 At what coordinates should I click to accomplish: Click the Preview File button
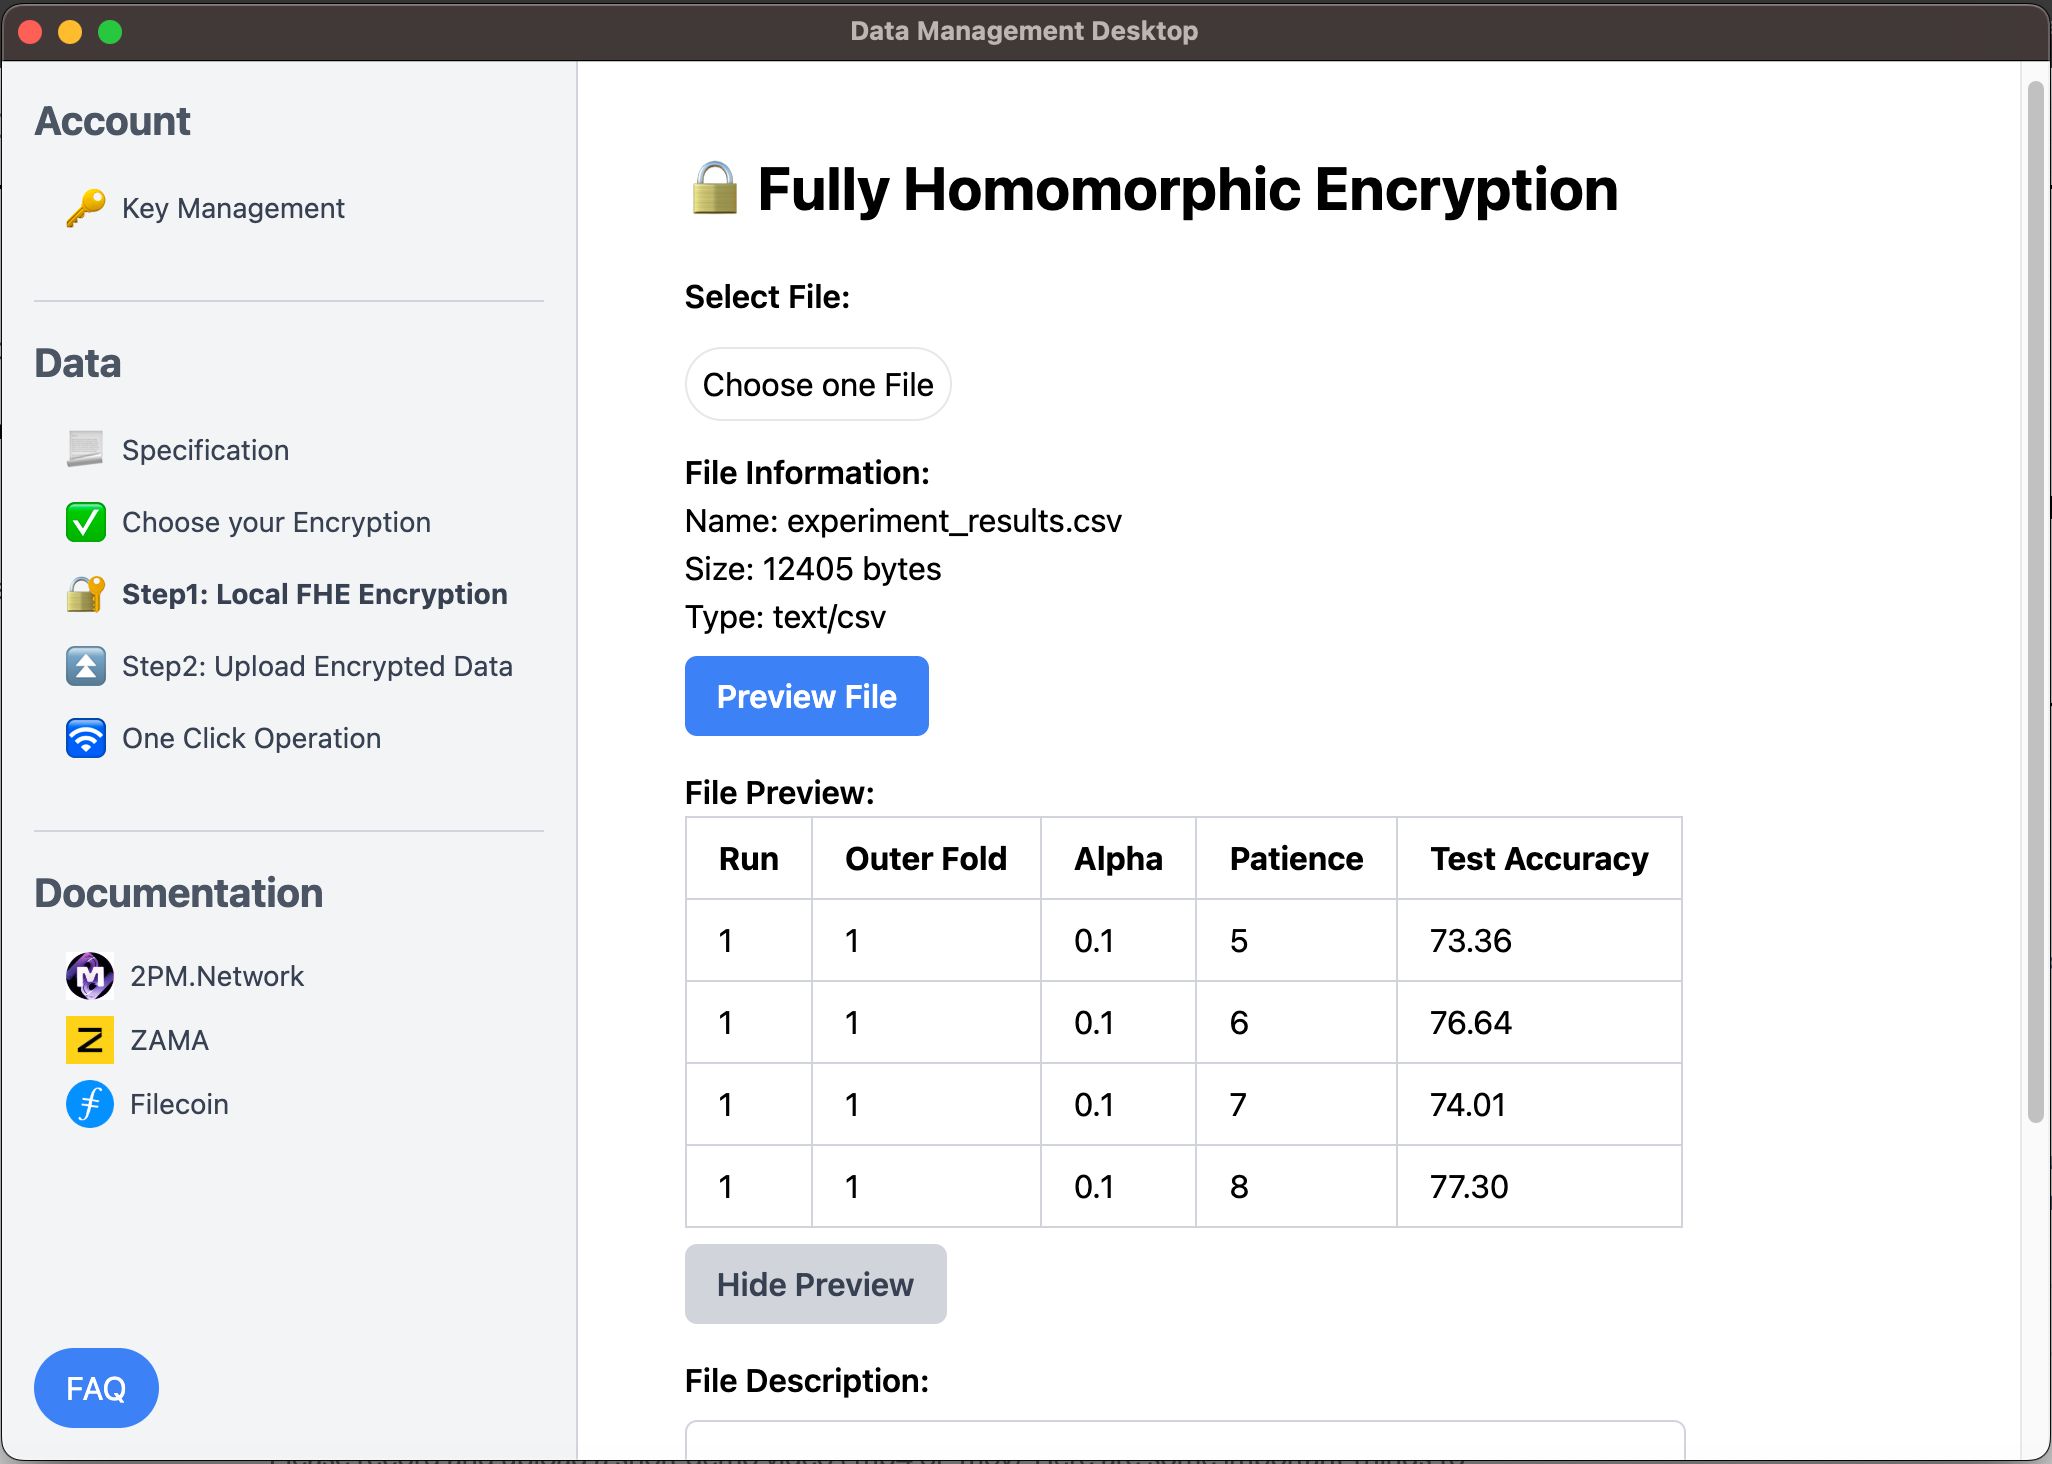(x=805, y=694)
